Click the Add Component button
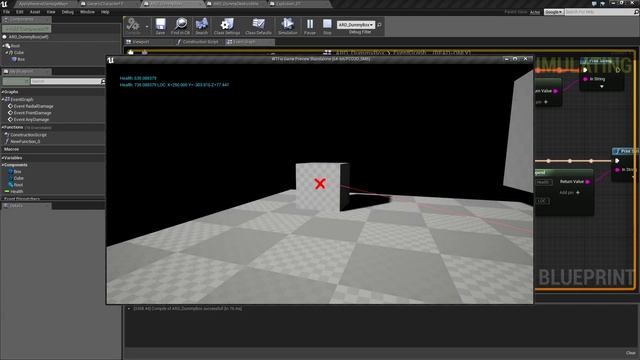The height and width of the screenshot is (360, 640). [27, 29]
